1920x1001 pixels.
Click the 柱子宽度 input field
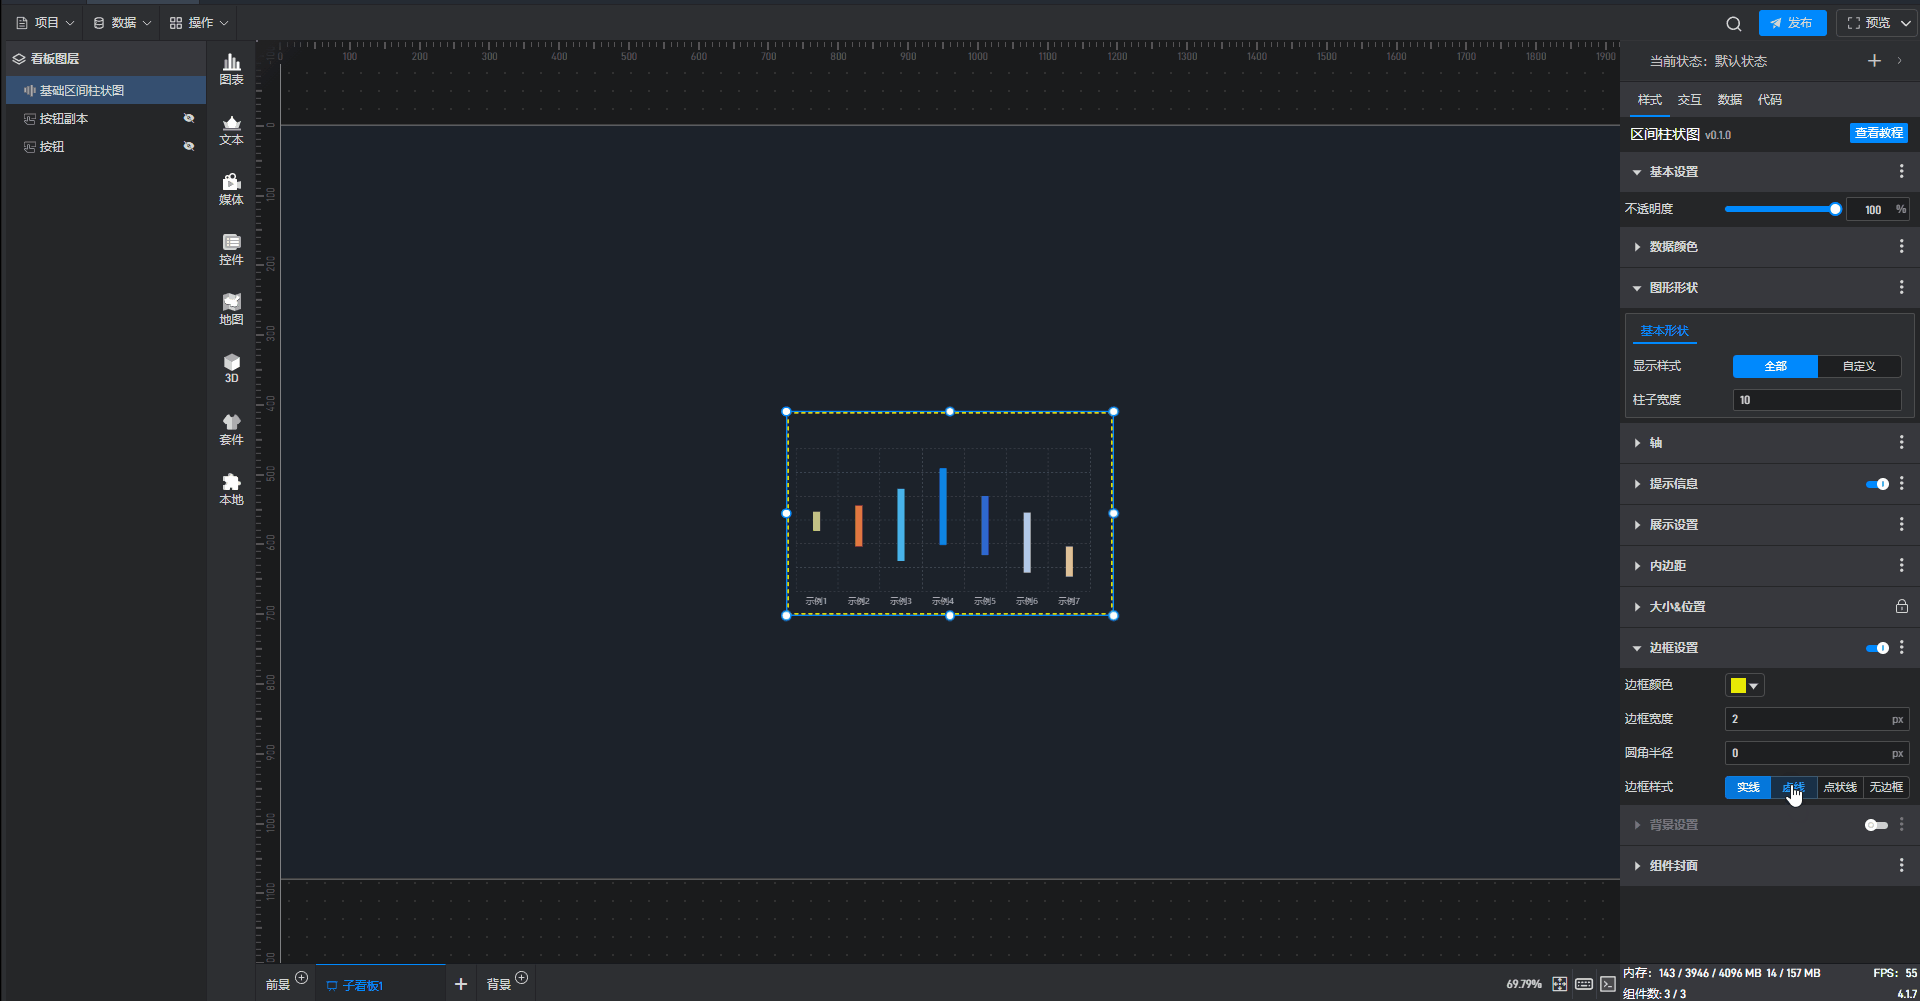1816,400
